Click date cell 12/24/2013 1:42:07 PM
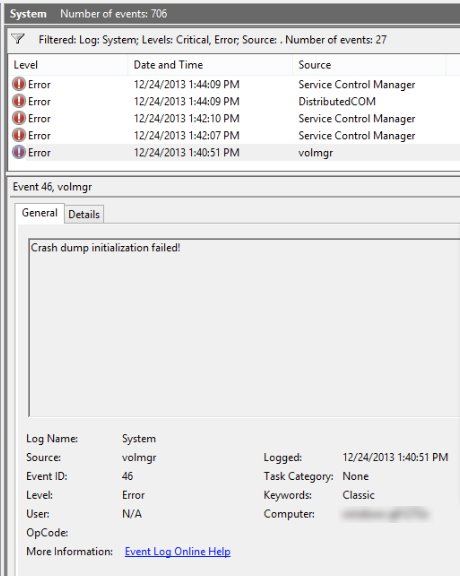Image resolution: width=460 pixels, height=576 pixels. (186, 136)
